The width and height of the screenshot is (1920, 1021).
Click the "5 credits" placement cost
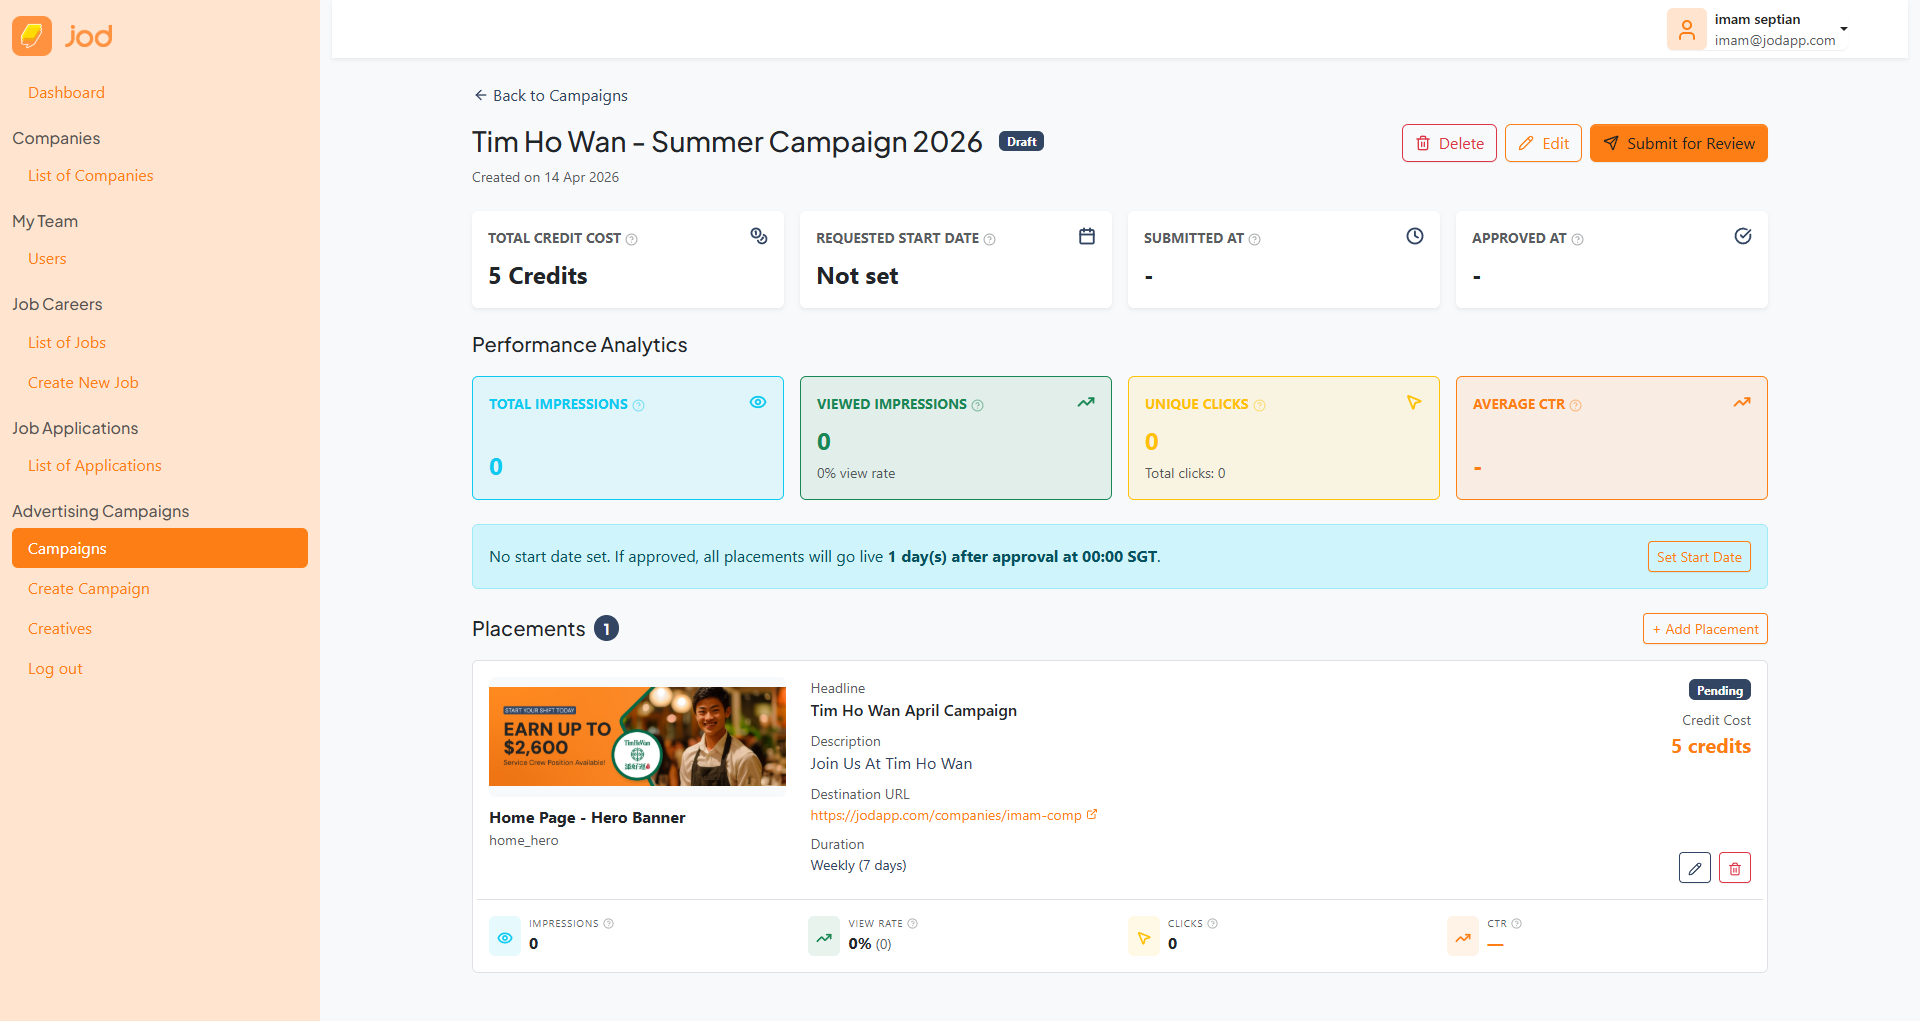pos(1711,747)
